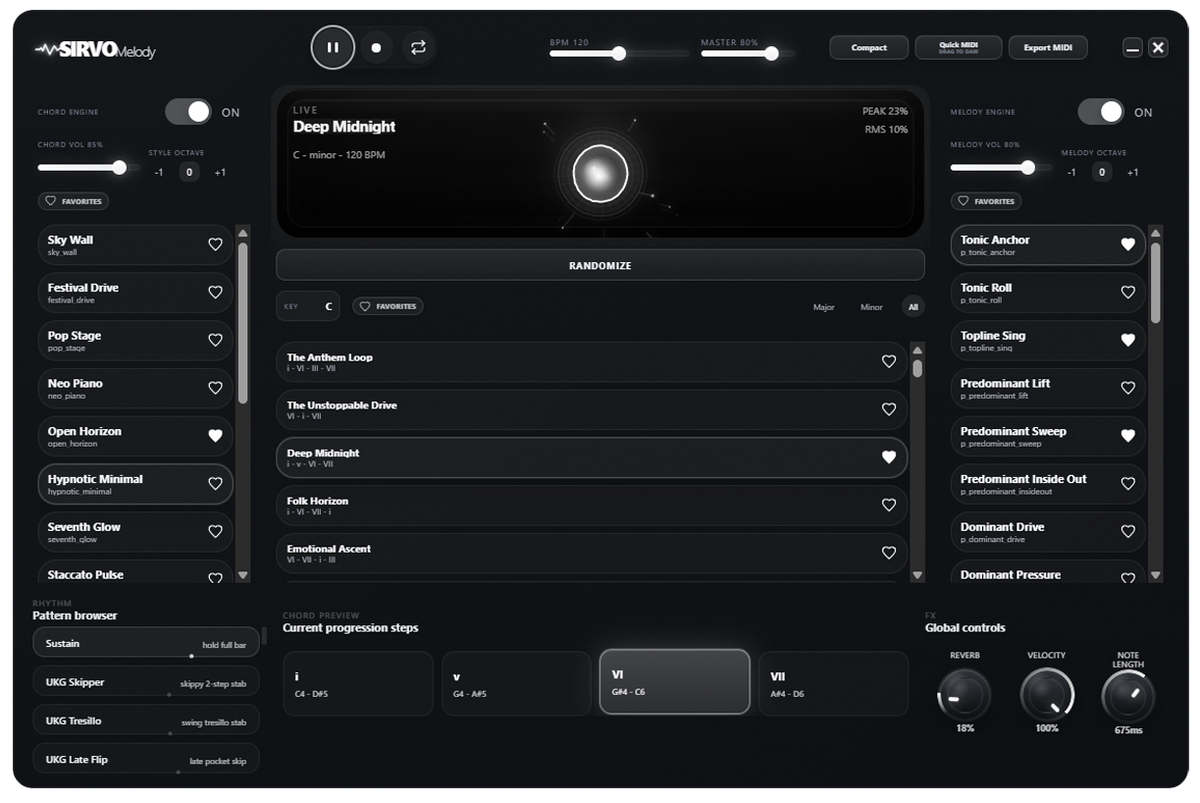Click the Velocity knob
Image resolution: width=1200 pixels, height=803 pixels.
pyautogui.click(x=1047, y=695)
